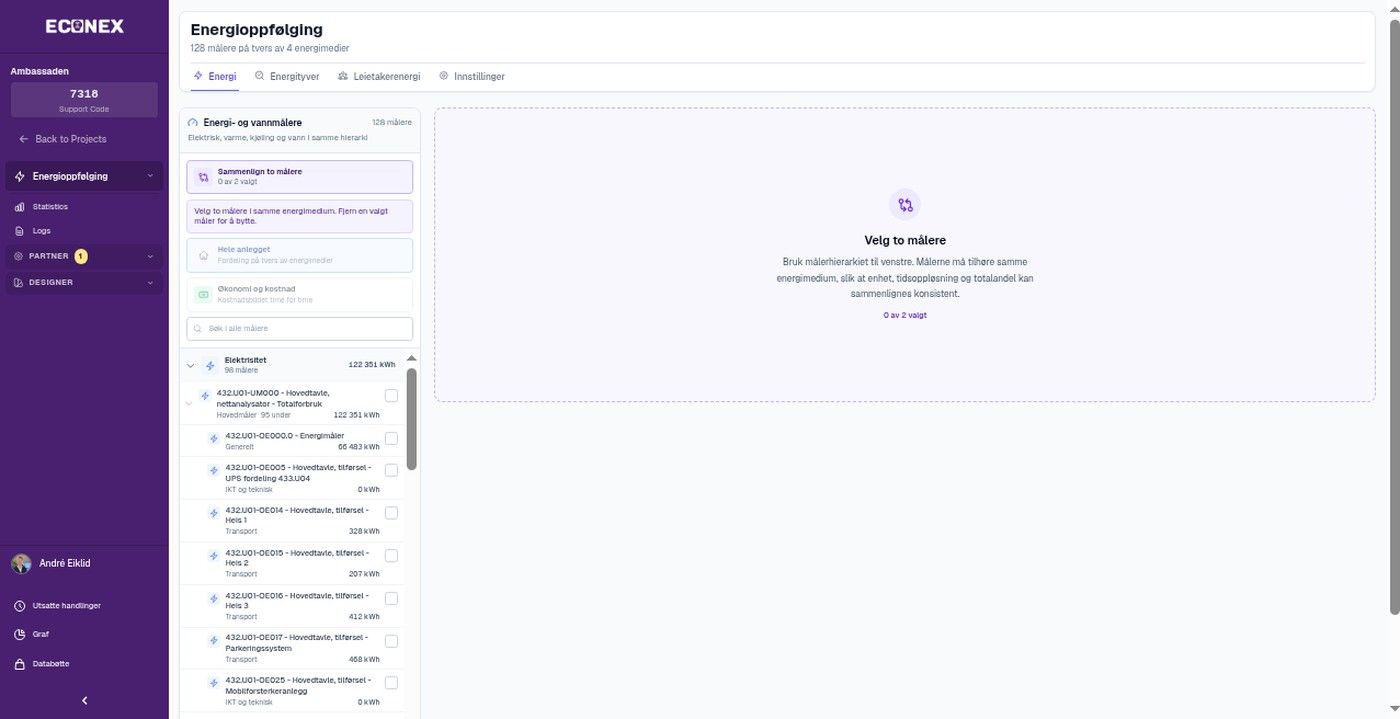Collapse the 432.U01-UM000 Hovedtavle tree node
The image size is (1400, 719).
coord(189,404)
